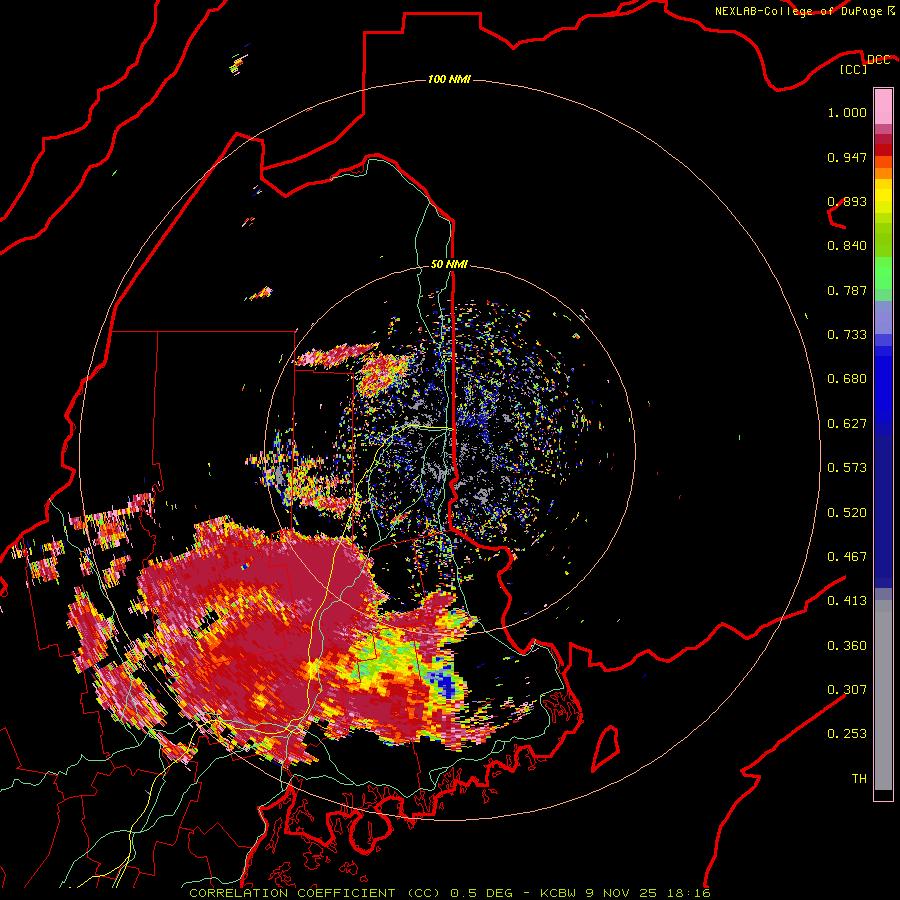Click the 1.000 legend value
This screenshot has height=900, width=900.
click(847, 112)
